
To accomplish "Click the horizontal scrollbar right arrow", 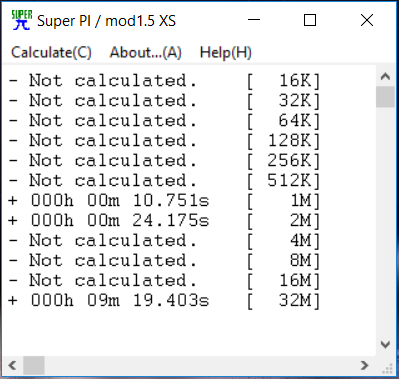I will [x=365, y=365].
